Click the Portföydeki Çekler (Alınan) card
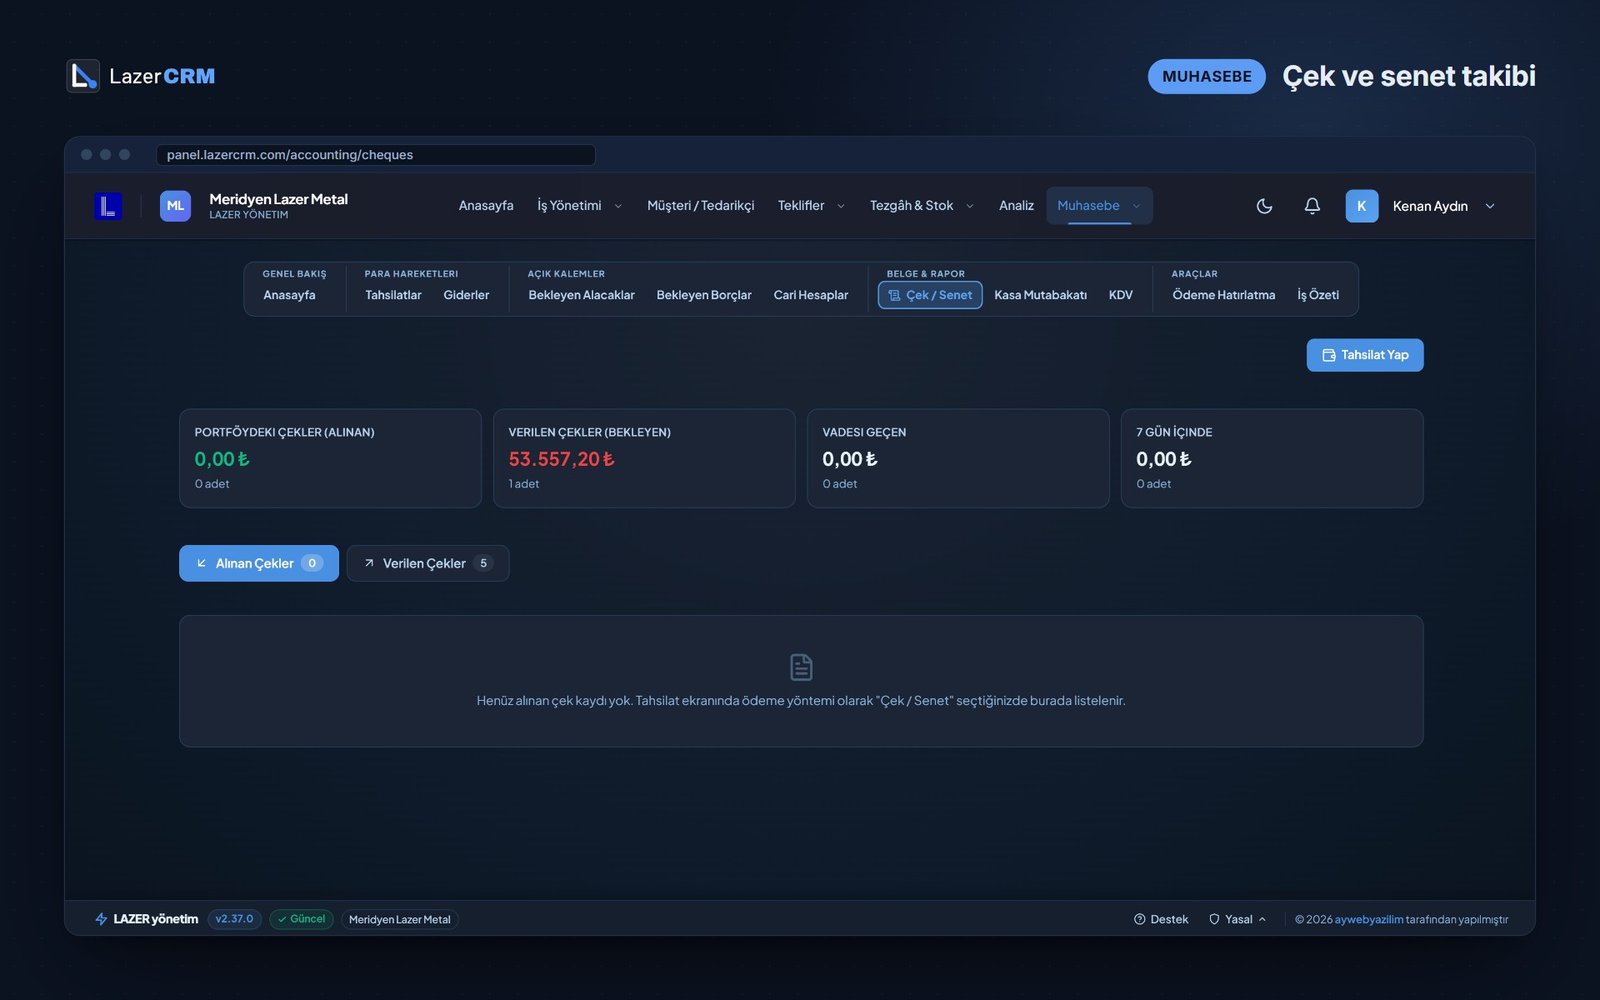1600x1000 pixels. pyautogui.click(x=330, y=458)
